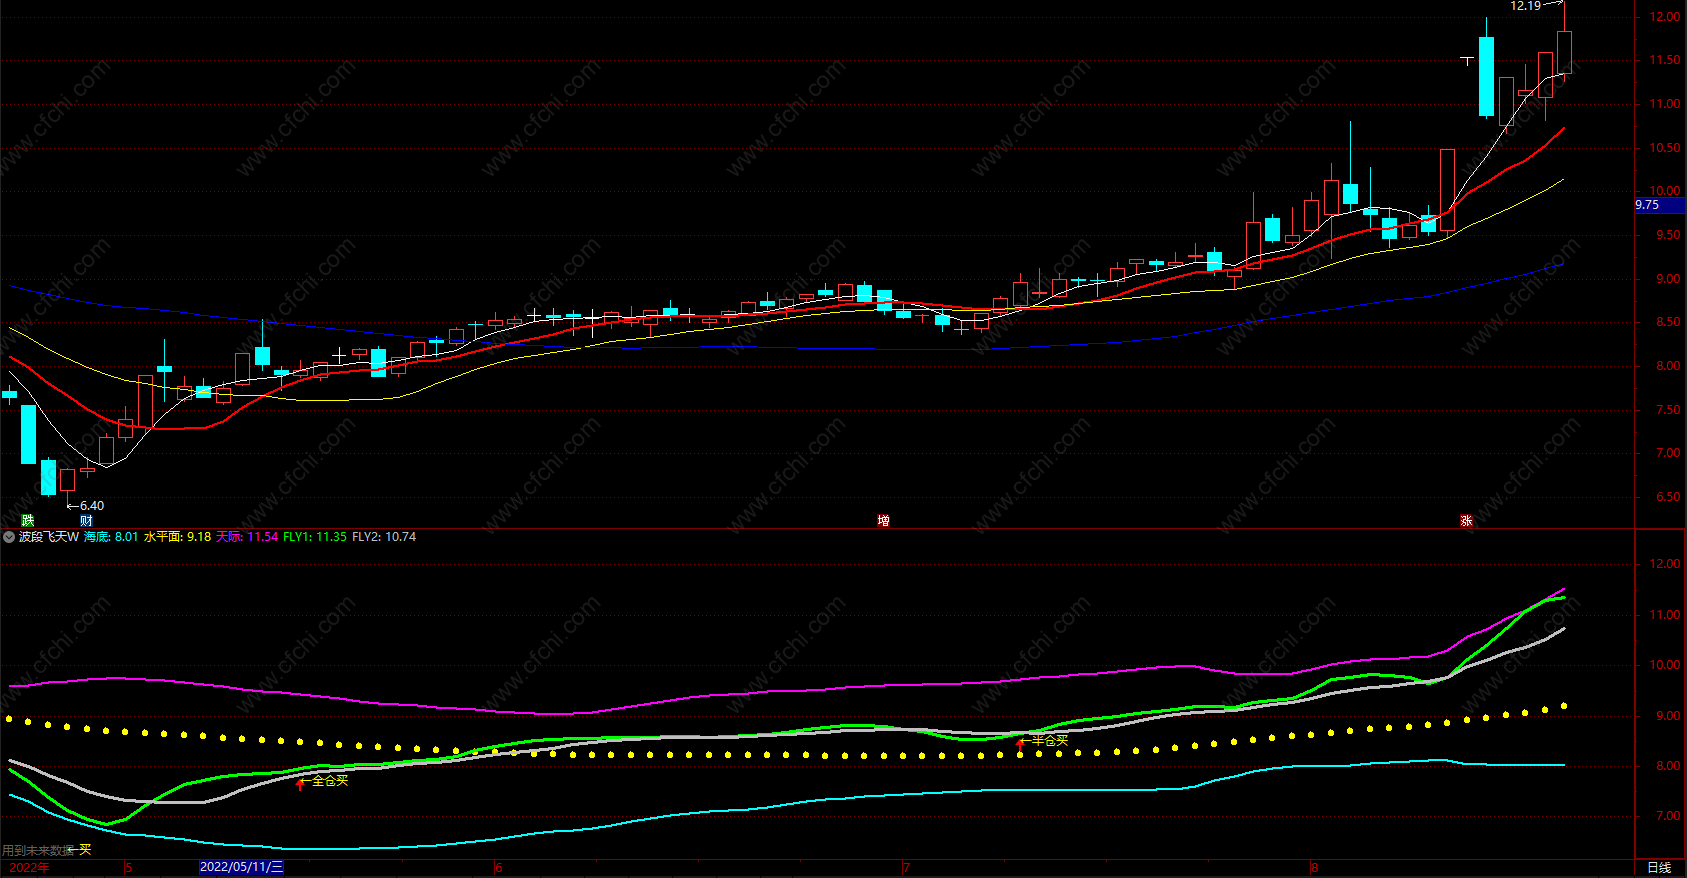The image size is (1687, 878).
Task: Click the 水平面: 9.18 value
Action: coord(177,537)
